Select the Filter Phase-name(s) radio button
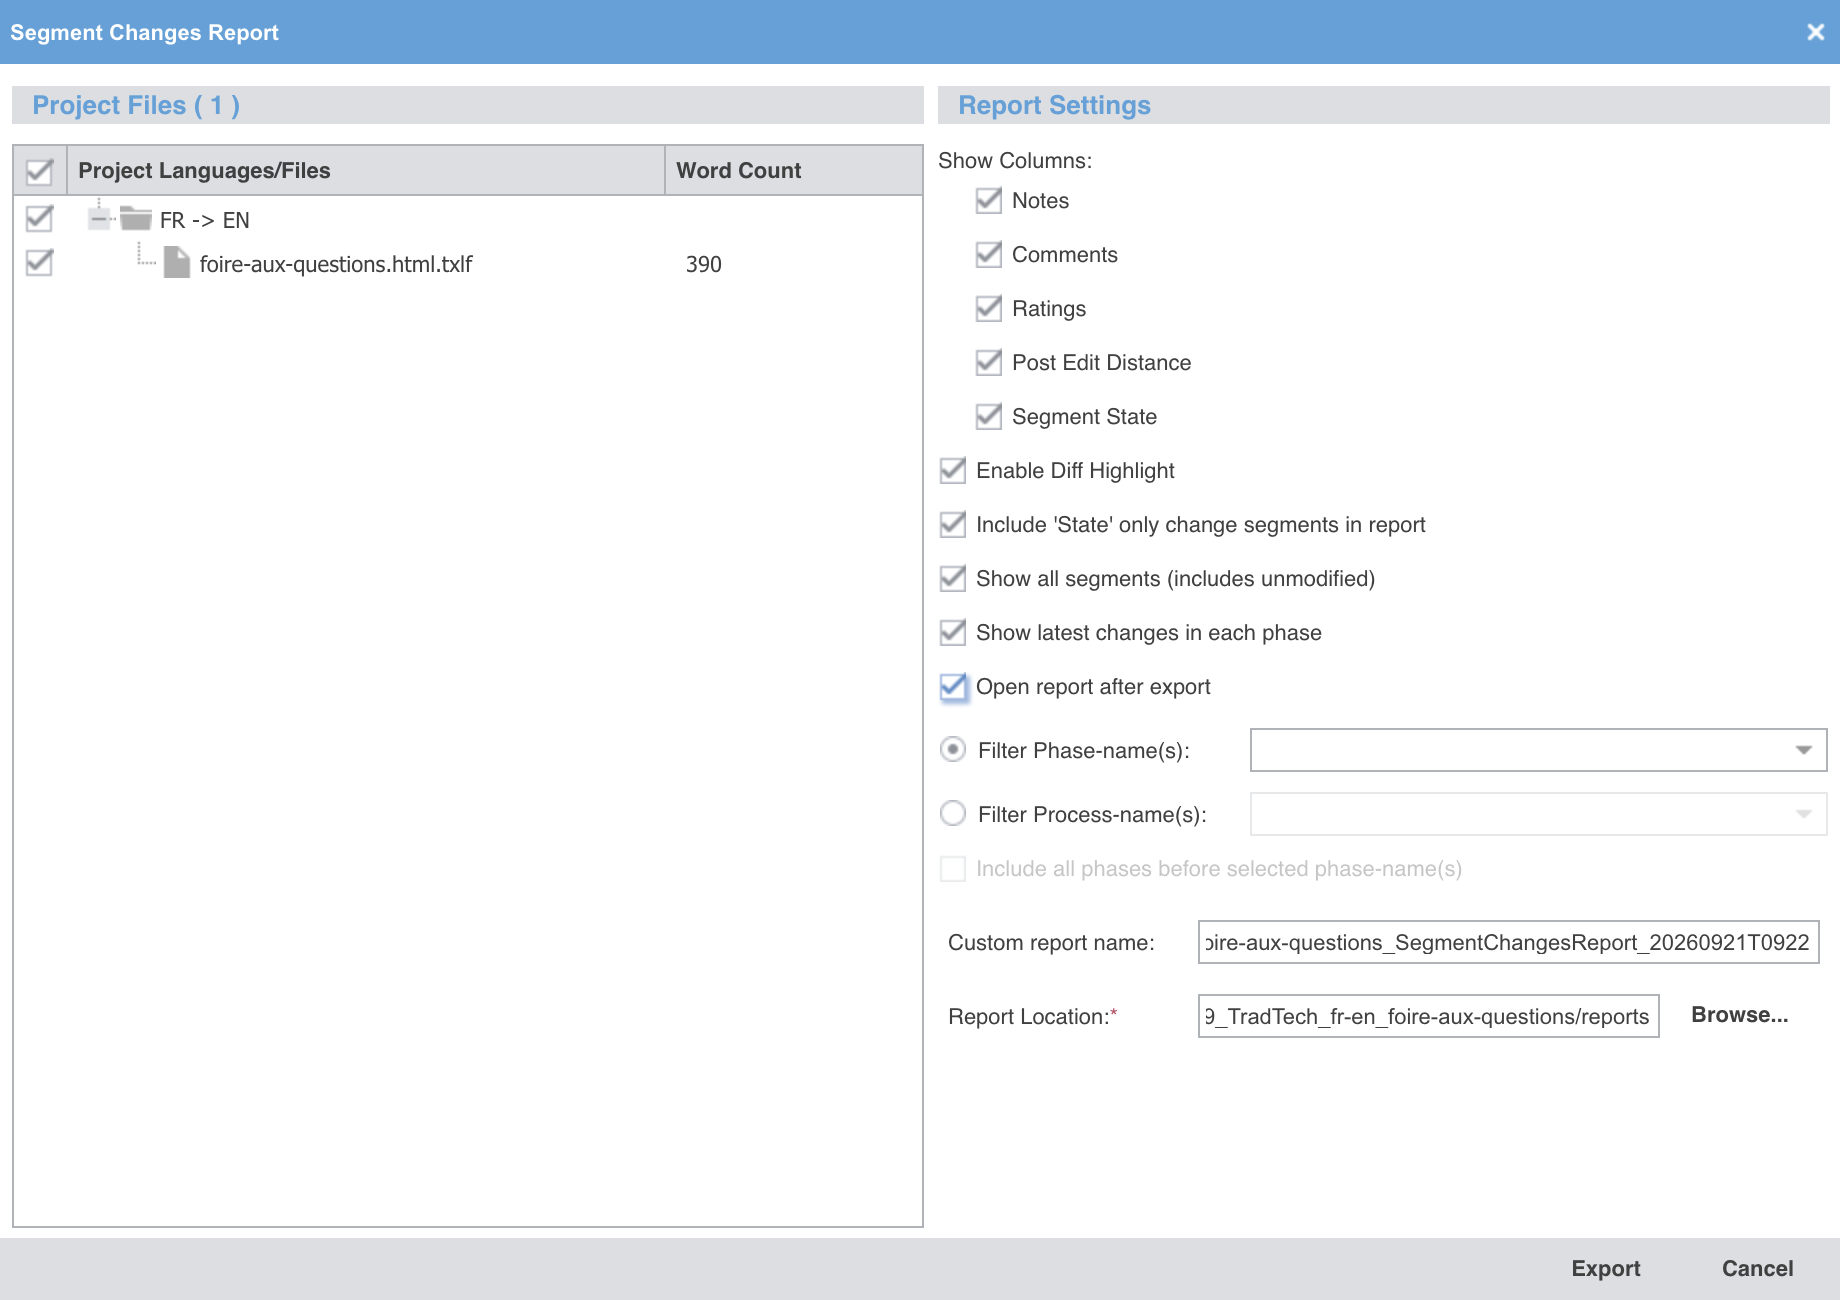Viewport: 1840px width, 1300px height. pyautogui.click(x=953, y=749)
